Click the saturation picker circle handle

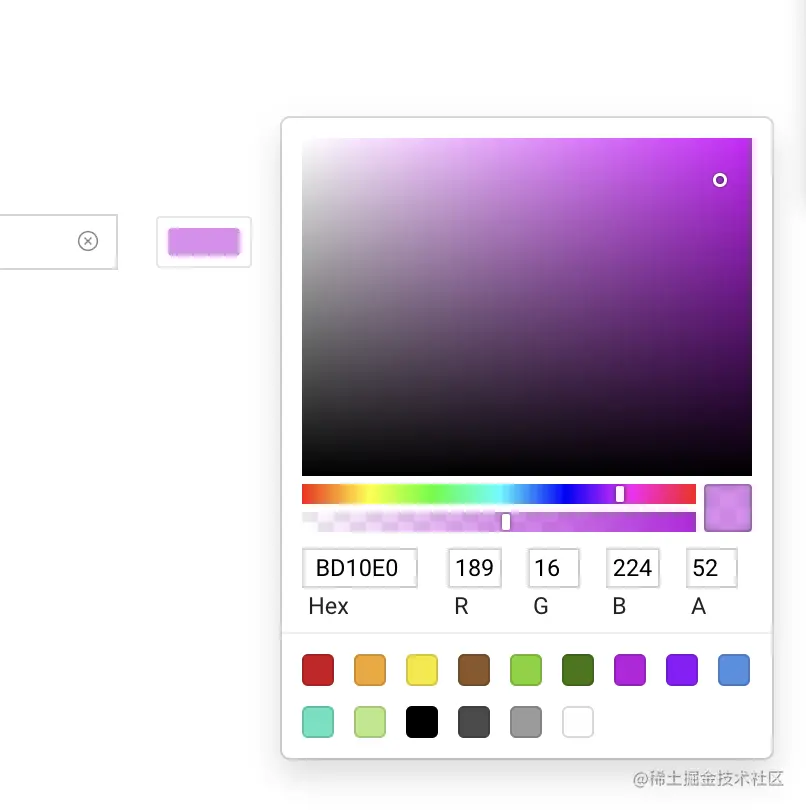[720, 180]
